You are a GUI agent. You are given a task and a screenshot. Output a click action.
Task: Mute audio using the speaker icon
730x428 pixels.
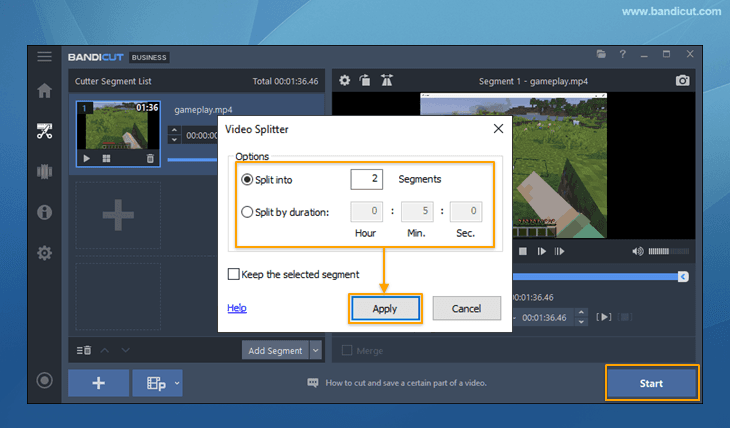point(637,251)
